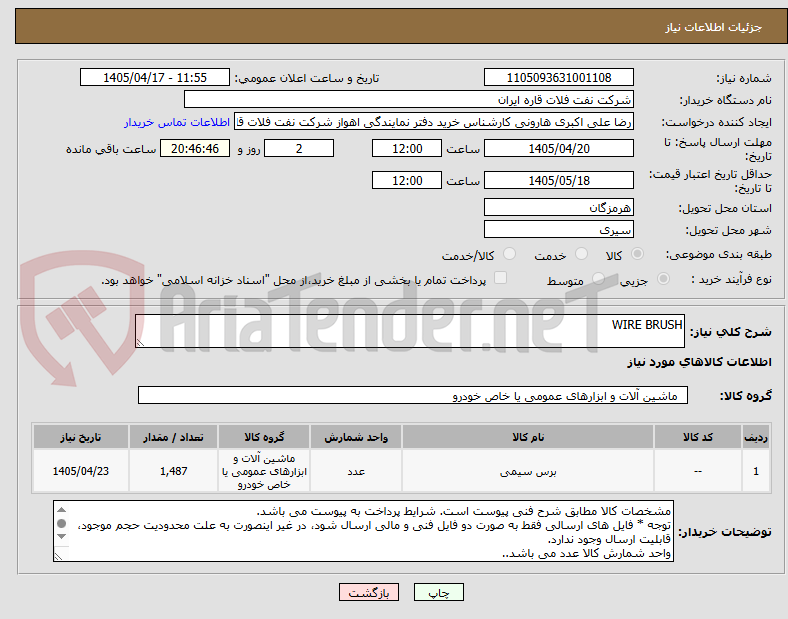Image resolution: width=788 pixels, height=619 pixels.
Task: Click the response deadline time 12:00 field
Action: 407,149
